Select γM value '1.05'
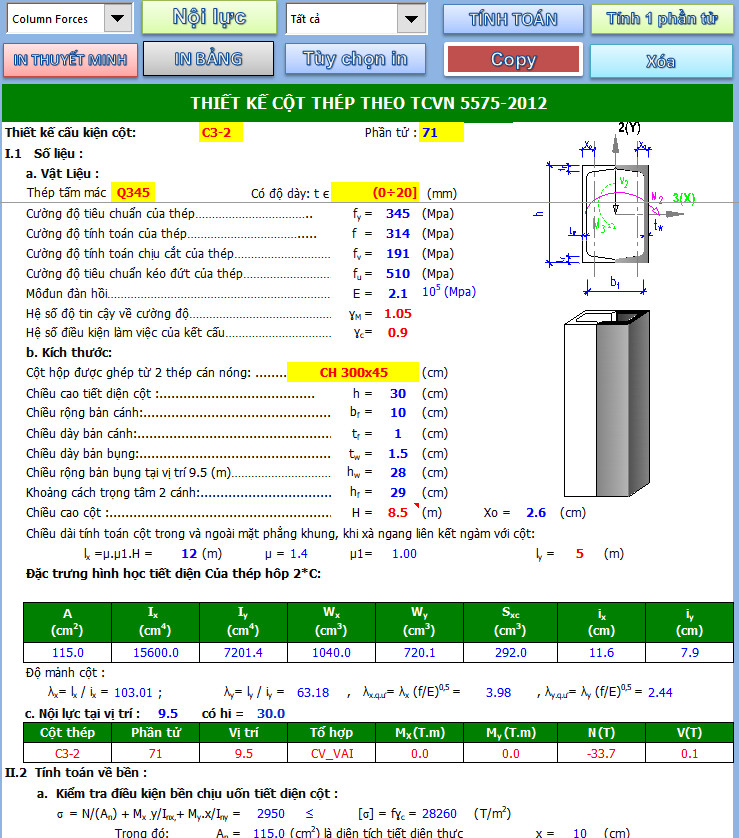Image resolution: width=739 pixels, height=838 pixels. [x=398, y=314]
